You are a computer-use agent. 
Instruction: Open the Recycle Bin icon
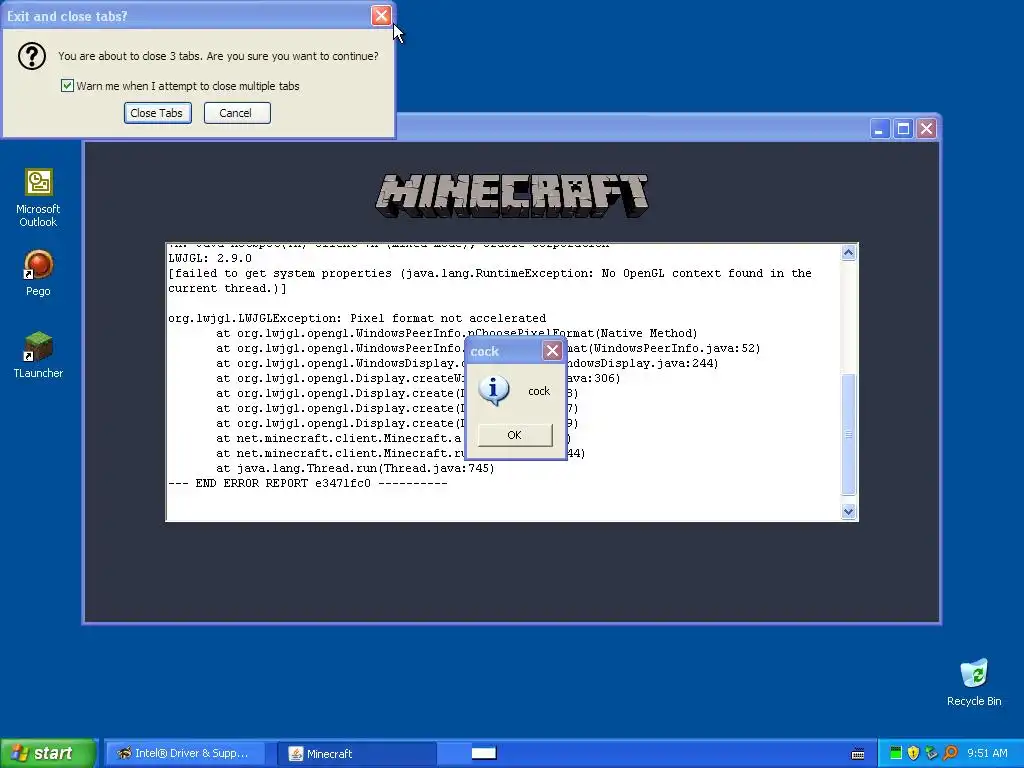point(974,682)
